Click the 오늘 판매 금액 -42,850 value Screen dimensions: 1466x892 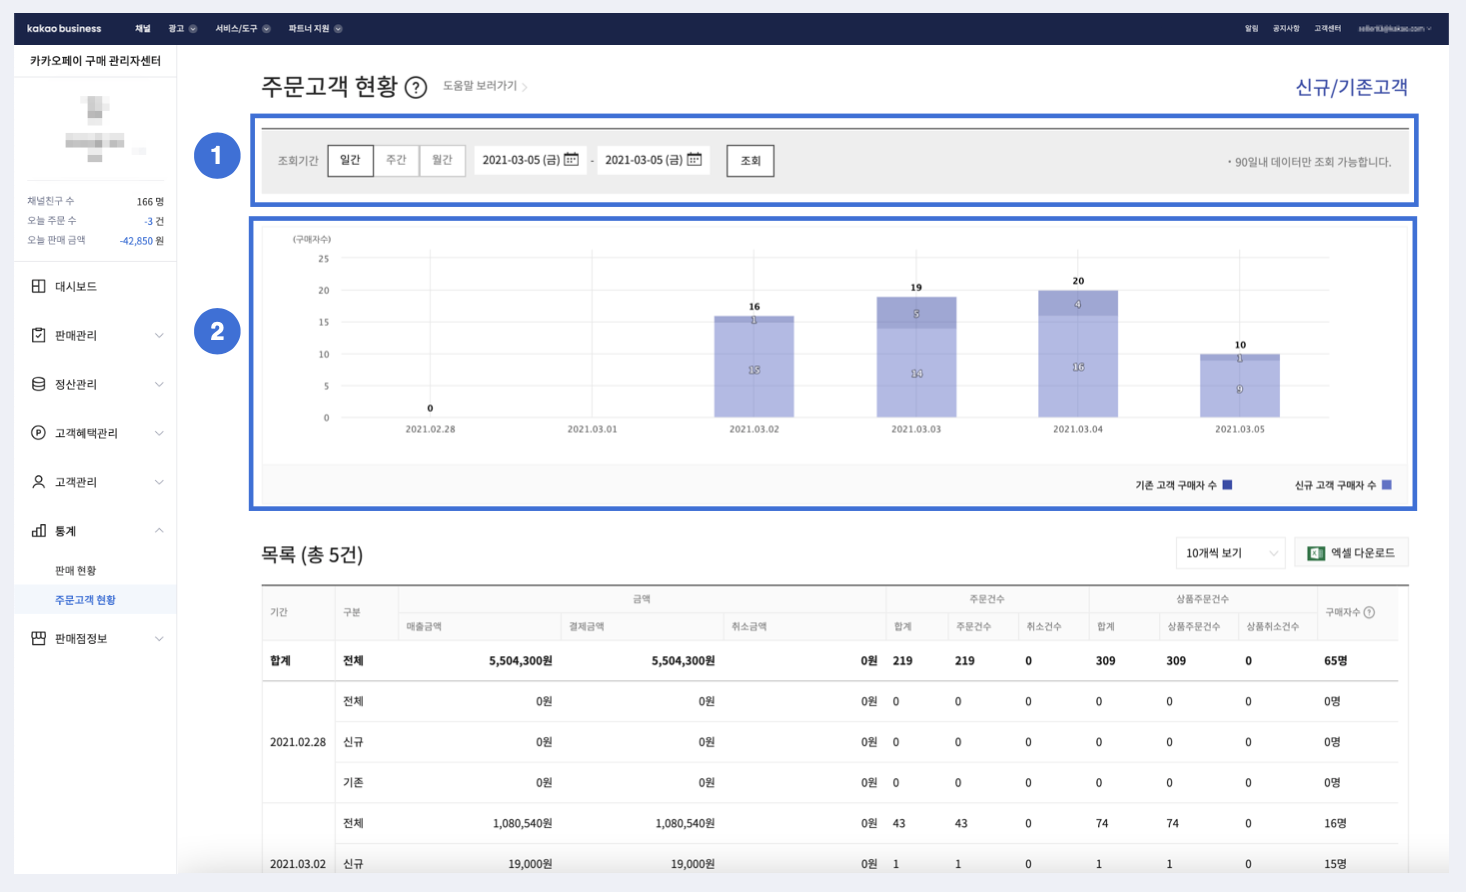(x=142, y=241)
